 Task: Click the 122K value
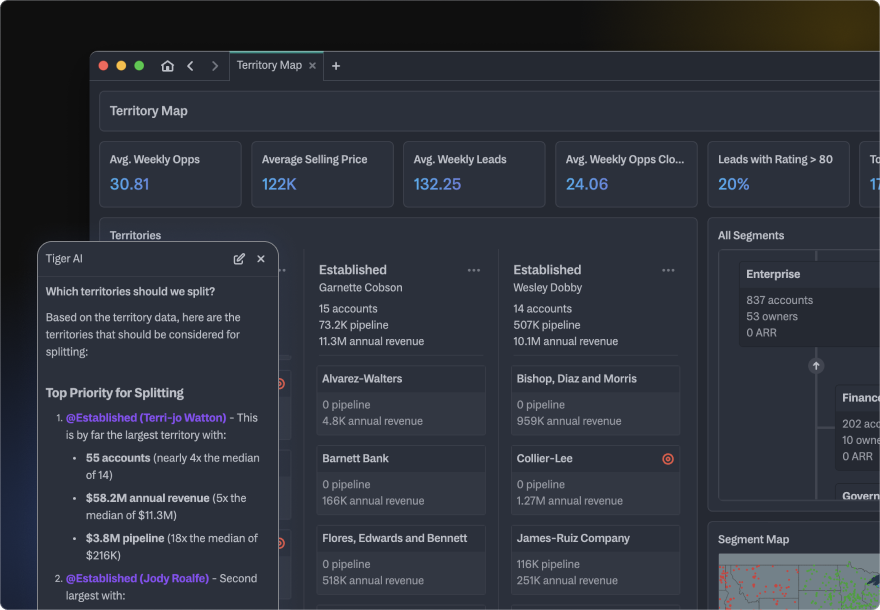tap(279, 184)
